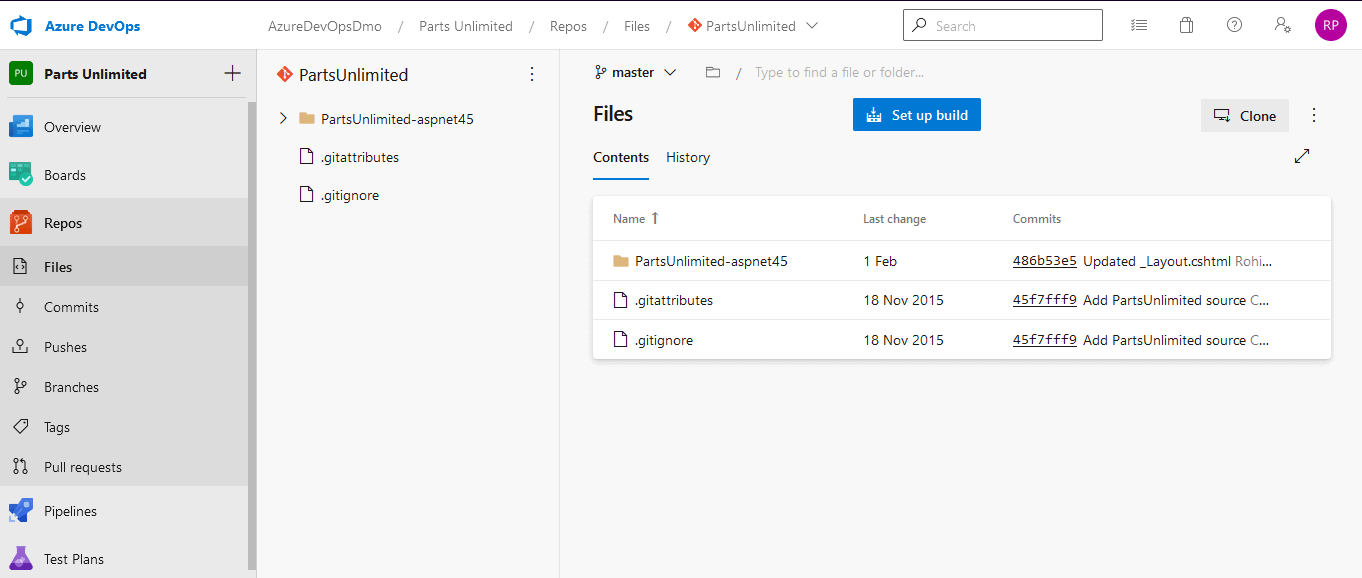Navigate to Branches in the sidebar

pyautogui.click(x=72, y=386)
